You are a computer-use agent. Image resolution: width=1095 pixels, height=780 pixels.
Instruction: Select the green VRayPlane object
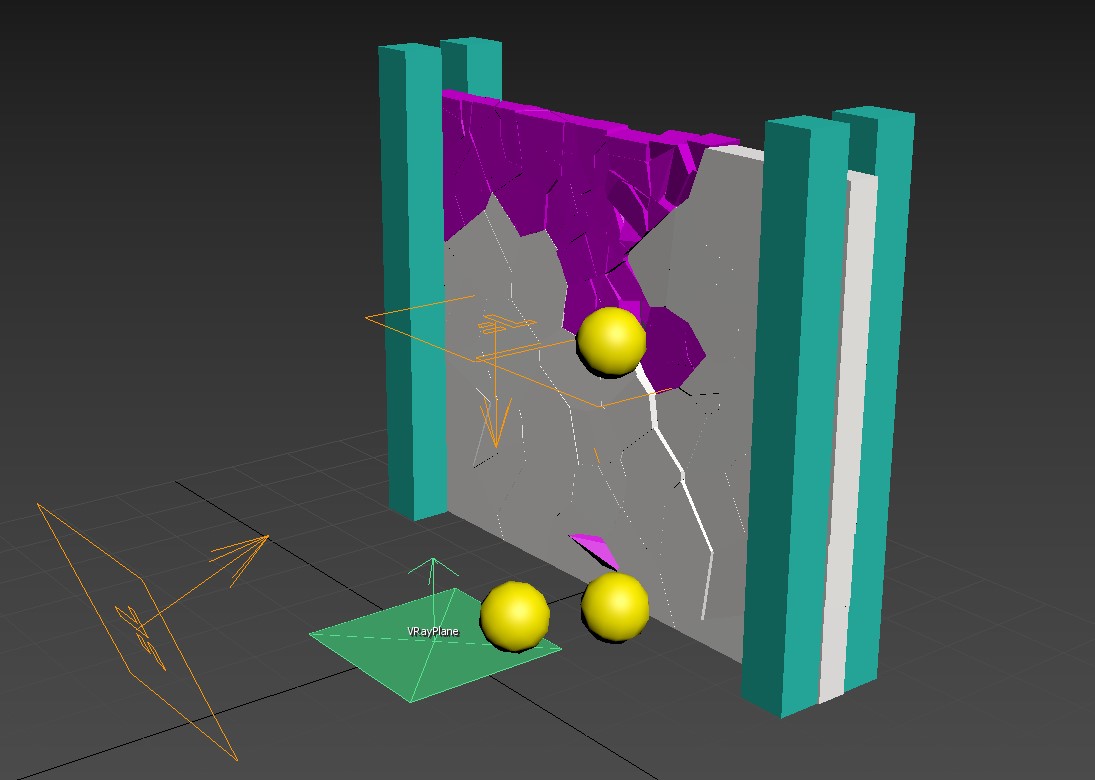pyautogui.click(x=400, y=660)
